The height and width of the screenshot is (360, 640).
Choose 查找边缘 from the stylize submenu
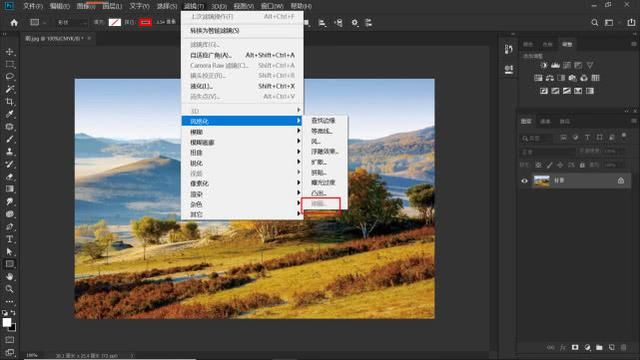pos(323,120)
